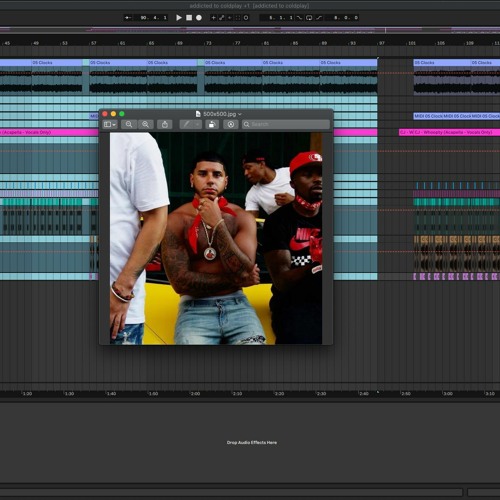Screen dimensions: 500x500
Task: Open Preview's sidebar view menu
Action: (110, 124)
